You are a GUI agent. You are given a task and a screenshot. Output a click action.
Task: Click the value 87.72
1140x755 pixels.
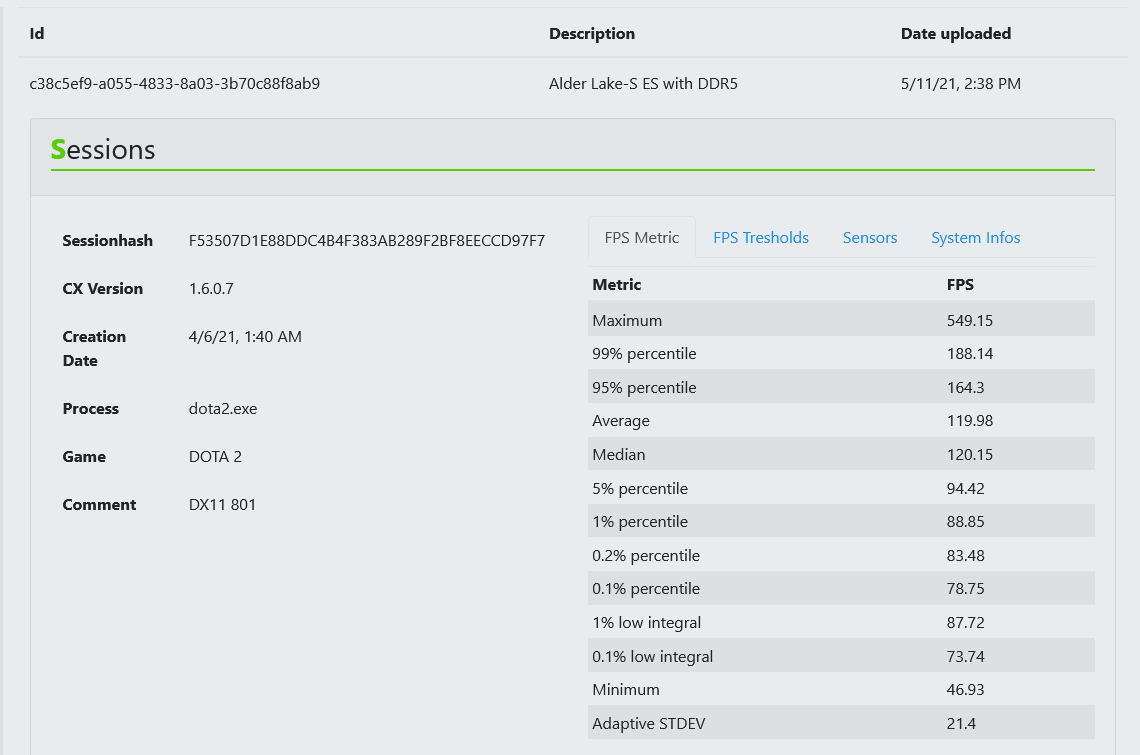[965, 623]
